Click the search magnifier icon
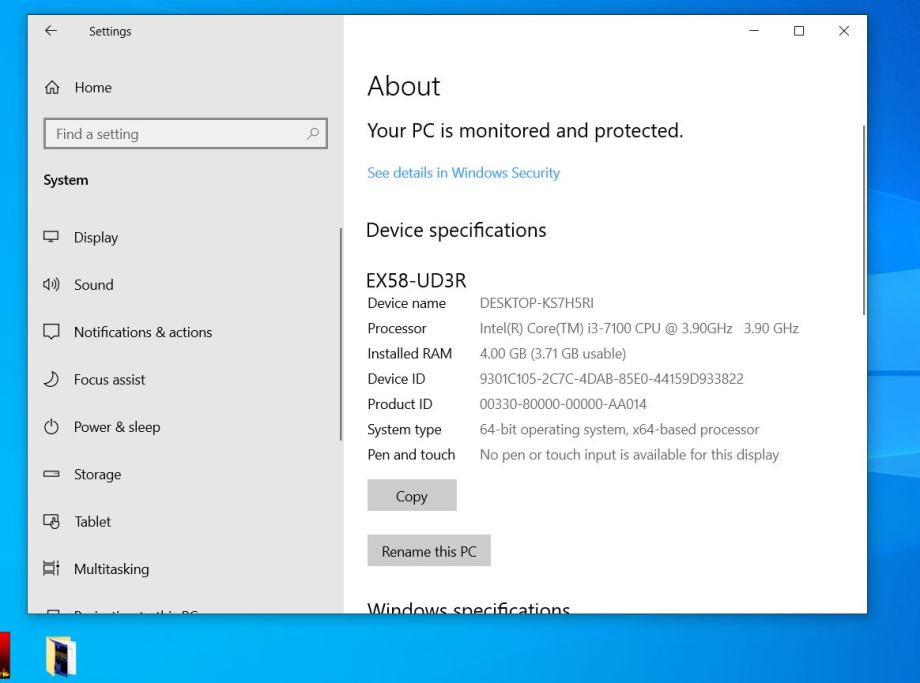This screenshot has height=683, width=920. point(313,134)
